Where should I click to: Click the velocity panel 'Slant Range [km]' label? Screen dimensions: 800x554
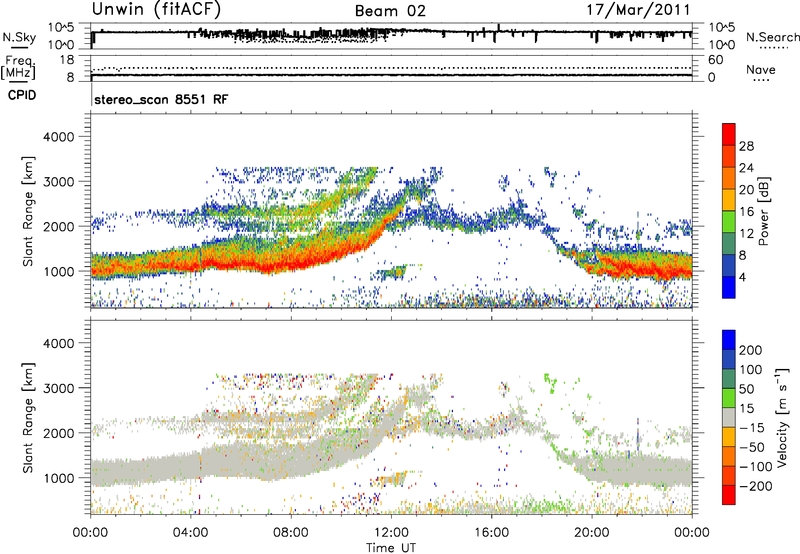(28, 417)
